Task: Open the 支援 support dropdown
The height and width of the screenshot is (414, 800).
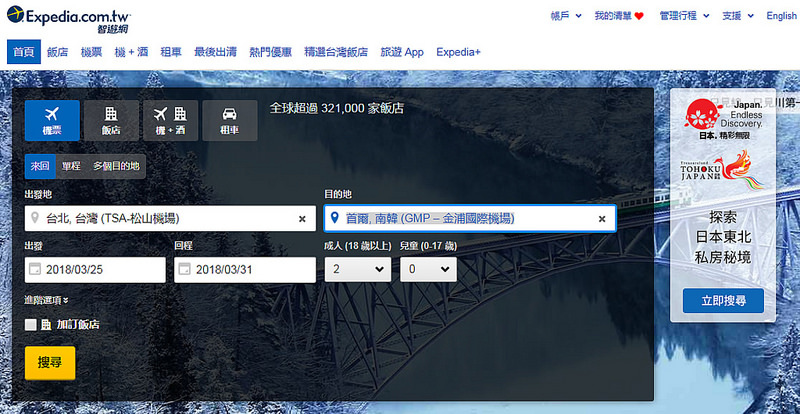Action: [738, 16]
